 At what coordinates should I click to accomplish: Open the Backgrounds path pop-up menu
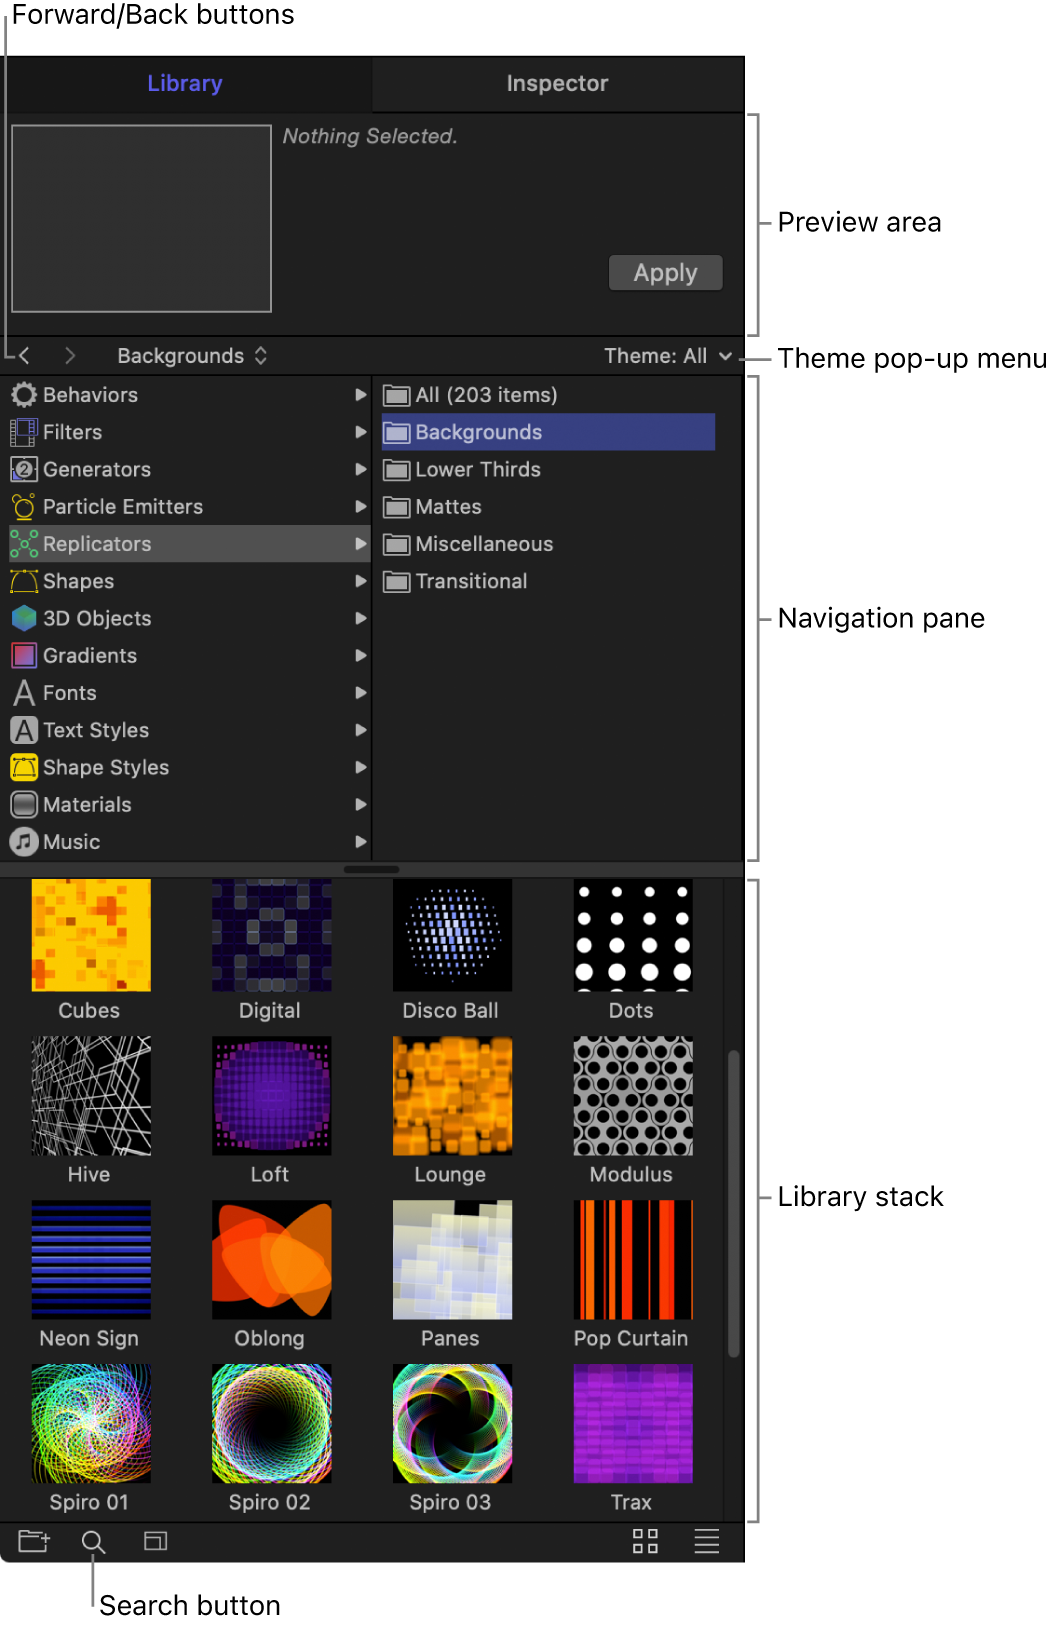(192, 356)
